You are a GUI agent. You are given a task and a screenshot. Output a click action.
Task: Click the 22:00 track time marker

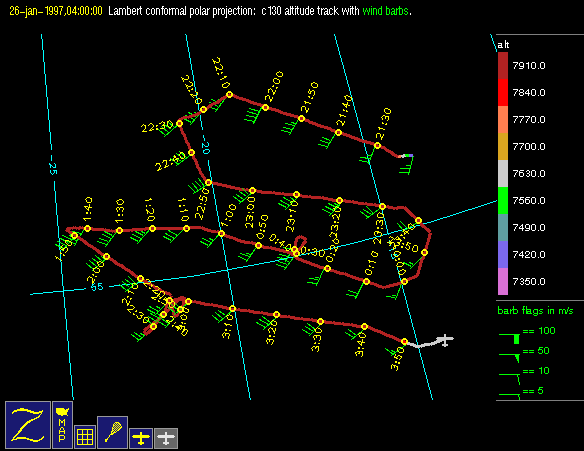tap(265, 108)
